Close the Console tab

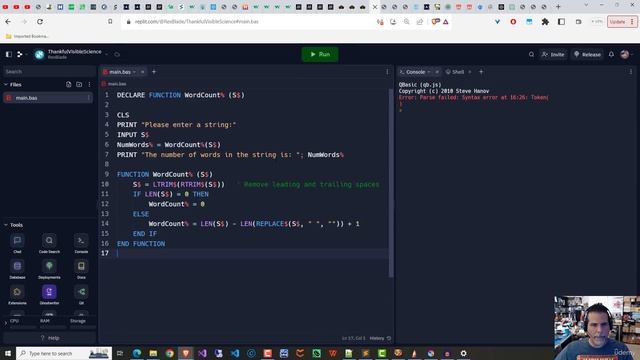437,72
